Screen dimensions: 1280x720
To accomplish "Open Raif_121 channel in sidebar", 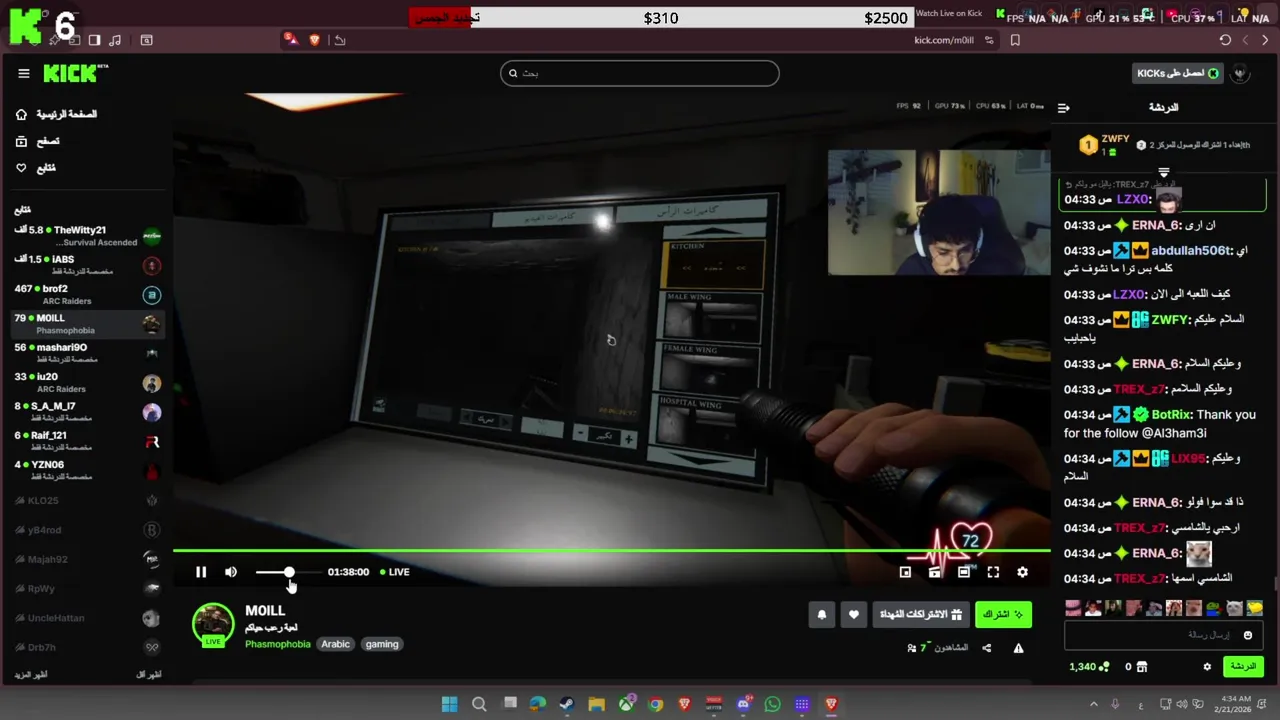I will click(x=88, y=441).
